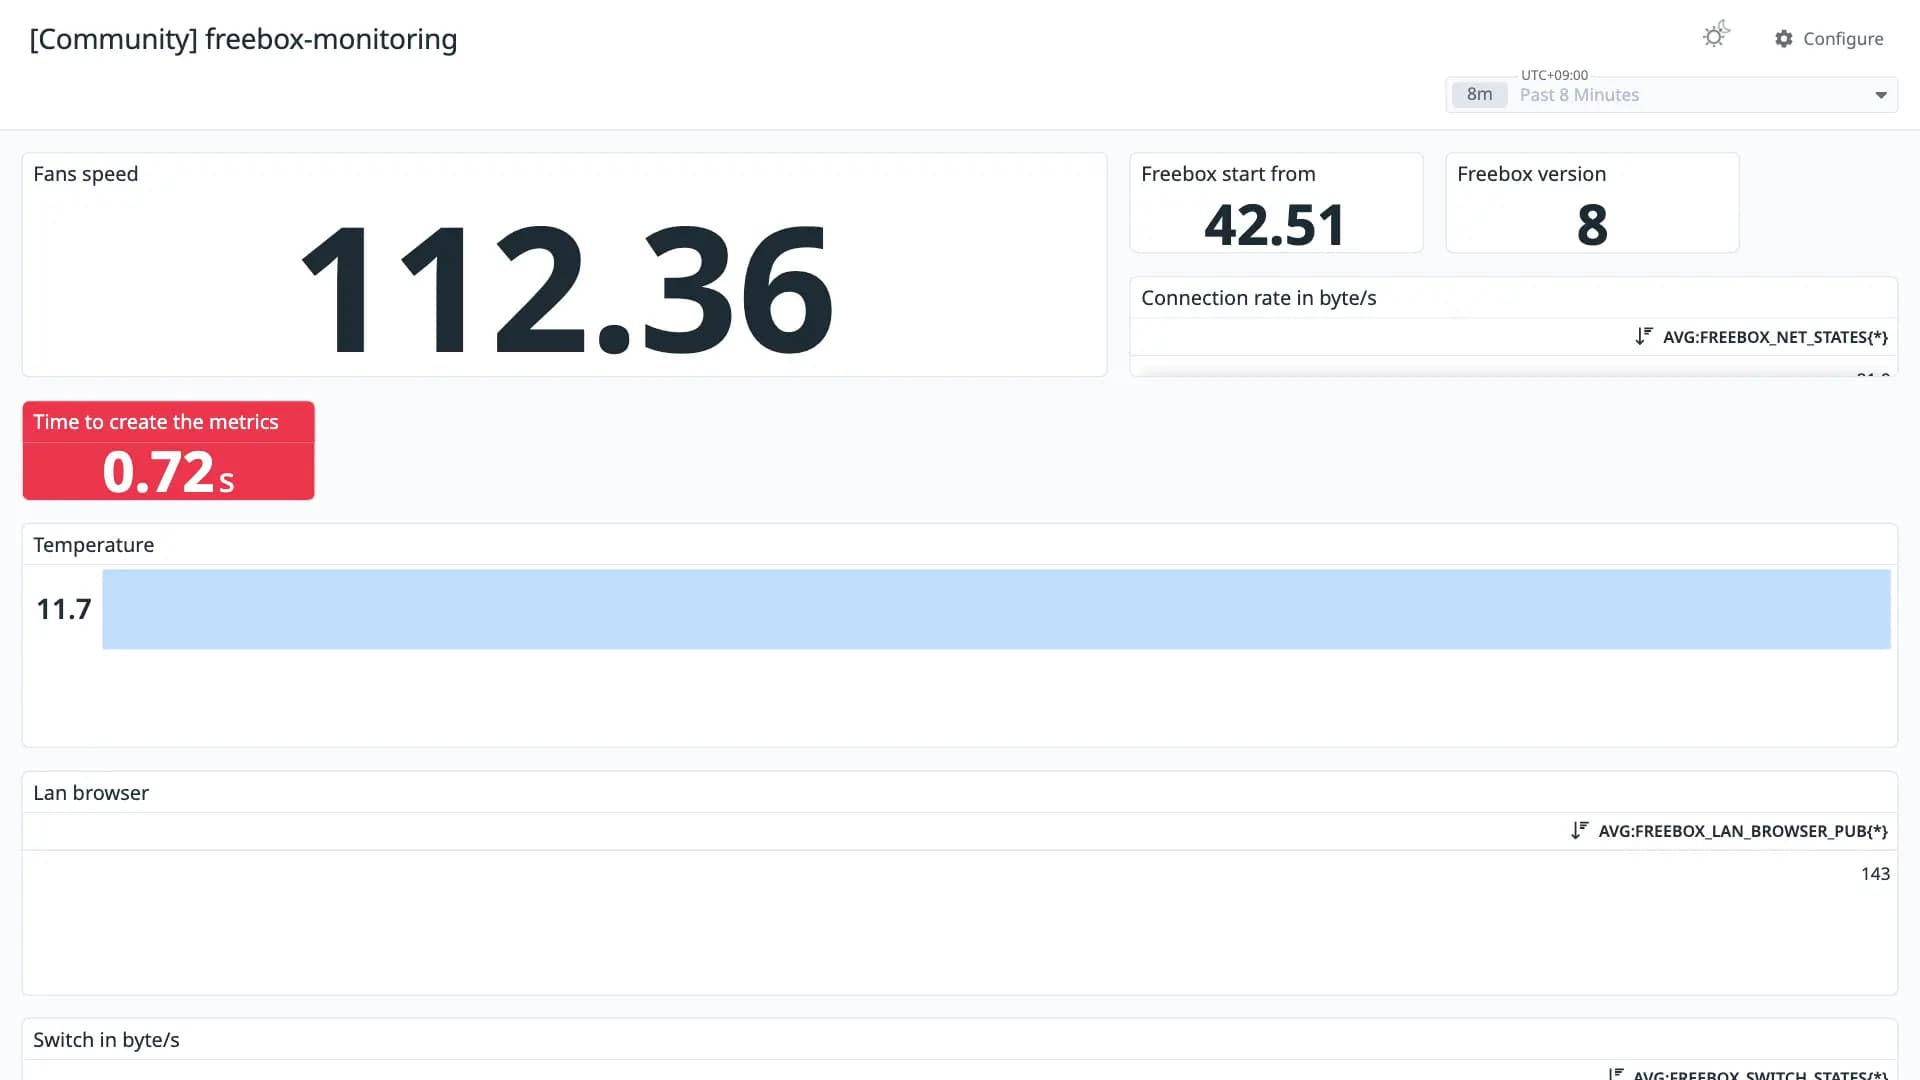The width and height of the screenshot is (1920, 1080).
Task: Click the UTC+09:00 timezone label
Action: click(x=1554, y=75)
